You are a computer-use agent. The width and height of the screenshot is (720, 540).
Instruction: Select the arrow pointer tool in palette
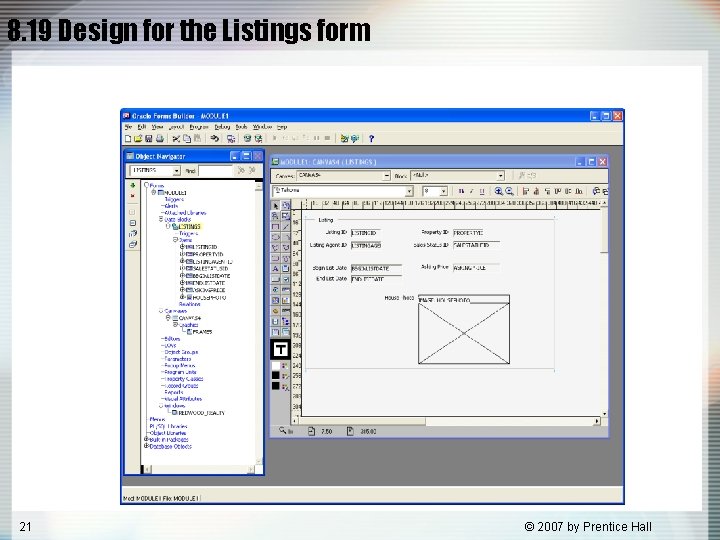[x=276, y=205]
